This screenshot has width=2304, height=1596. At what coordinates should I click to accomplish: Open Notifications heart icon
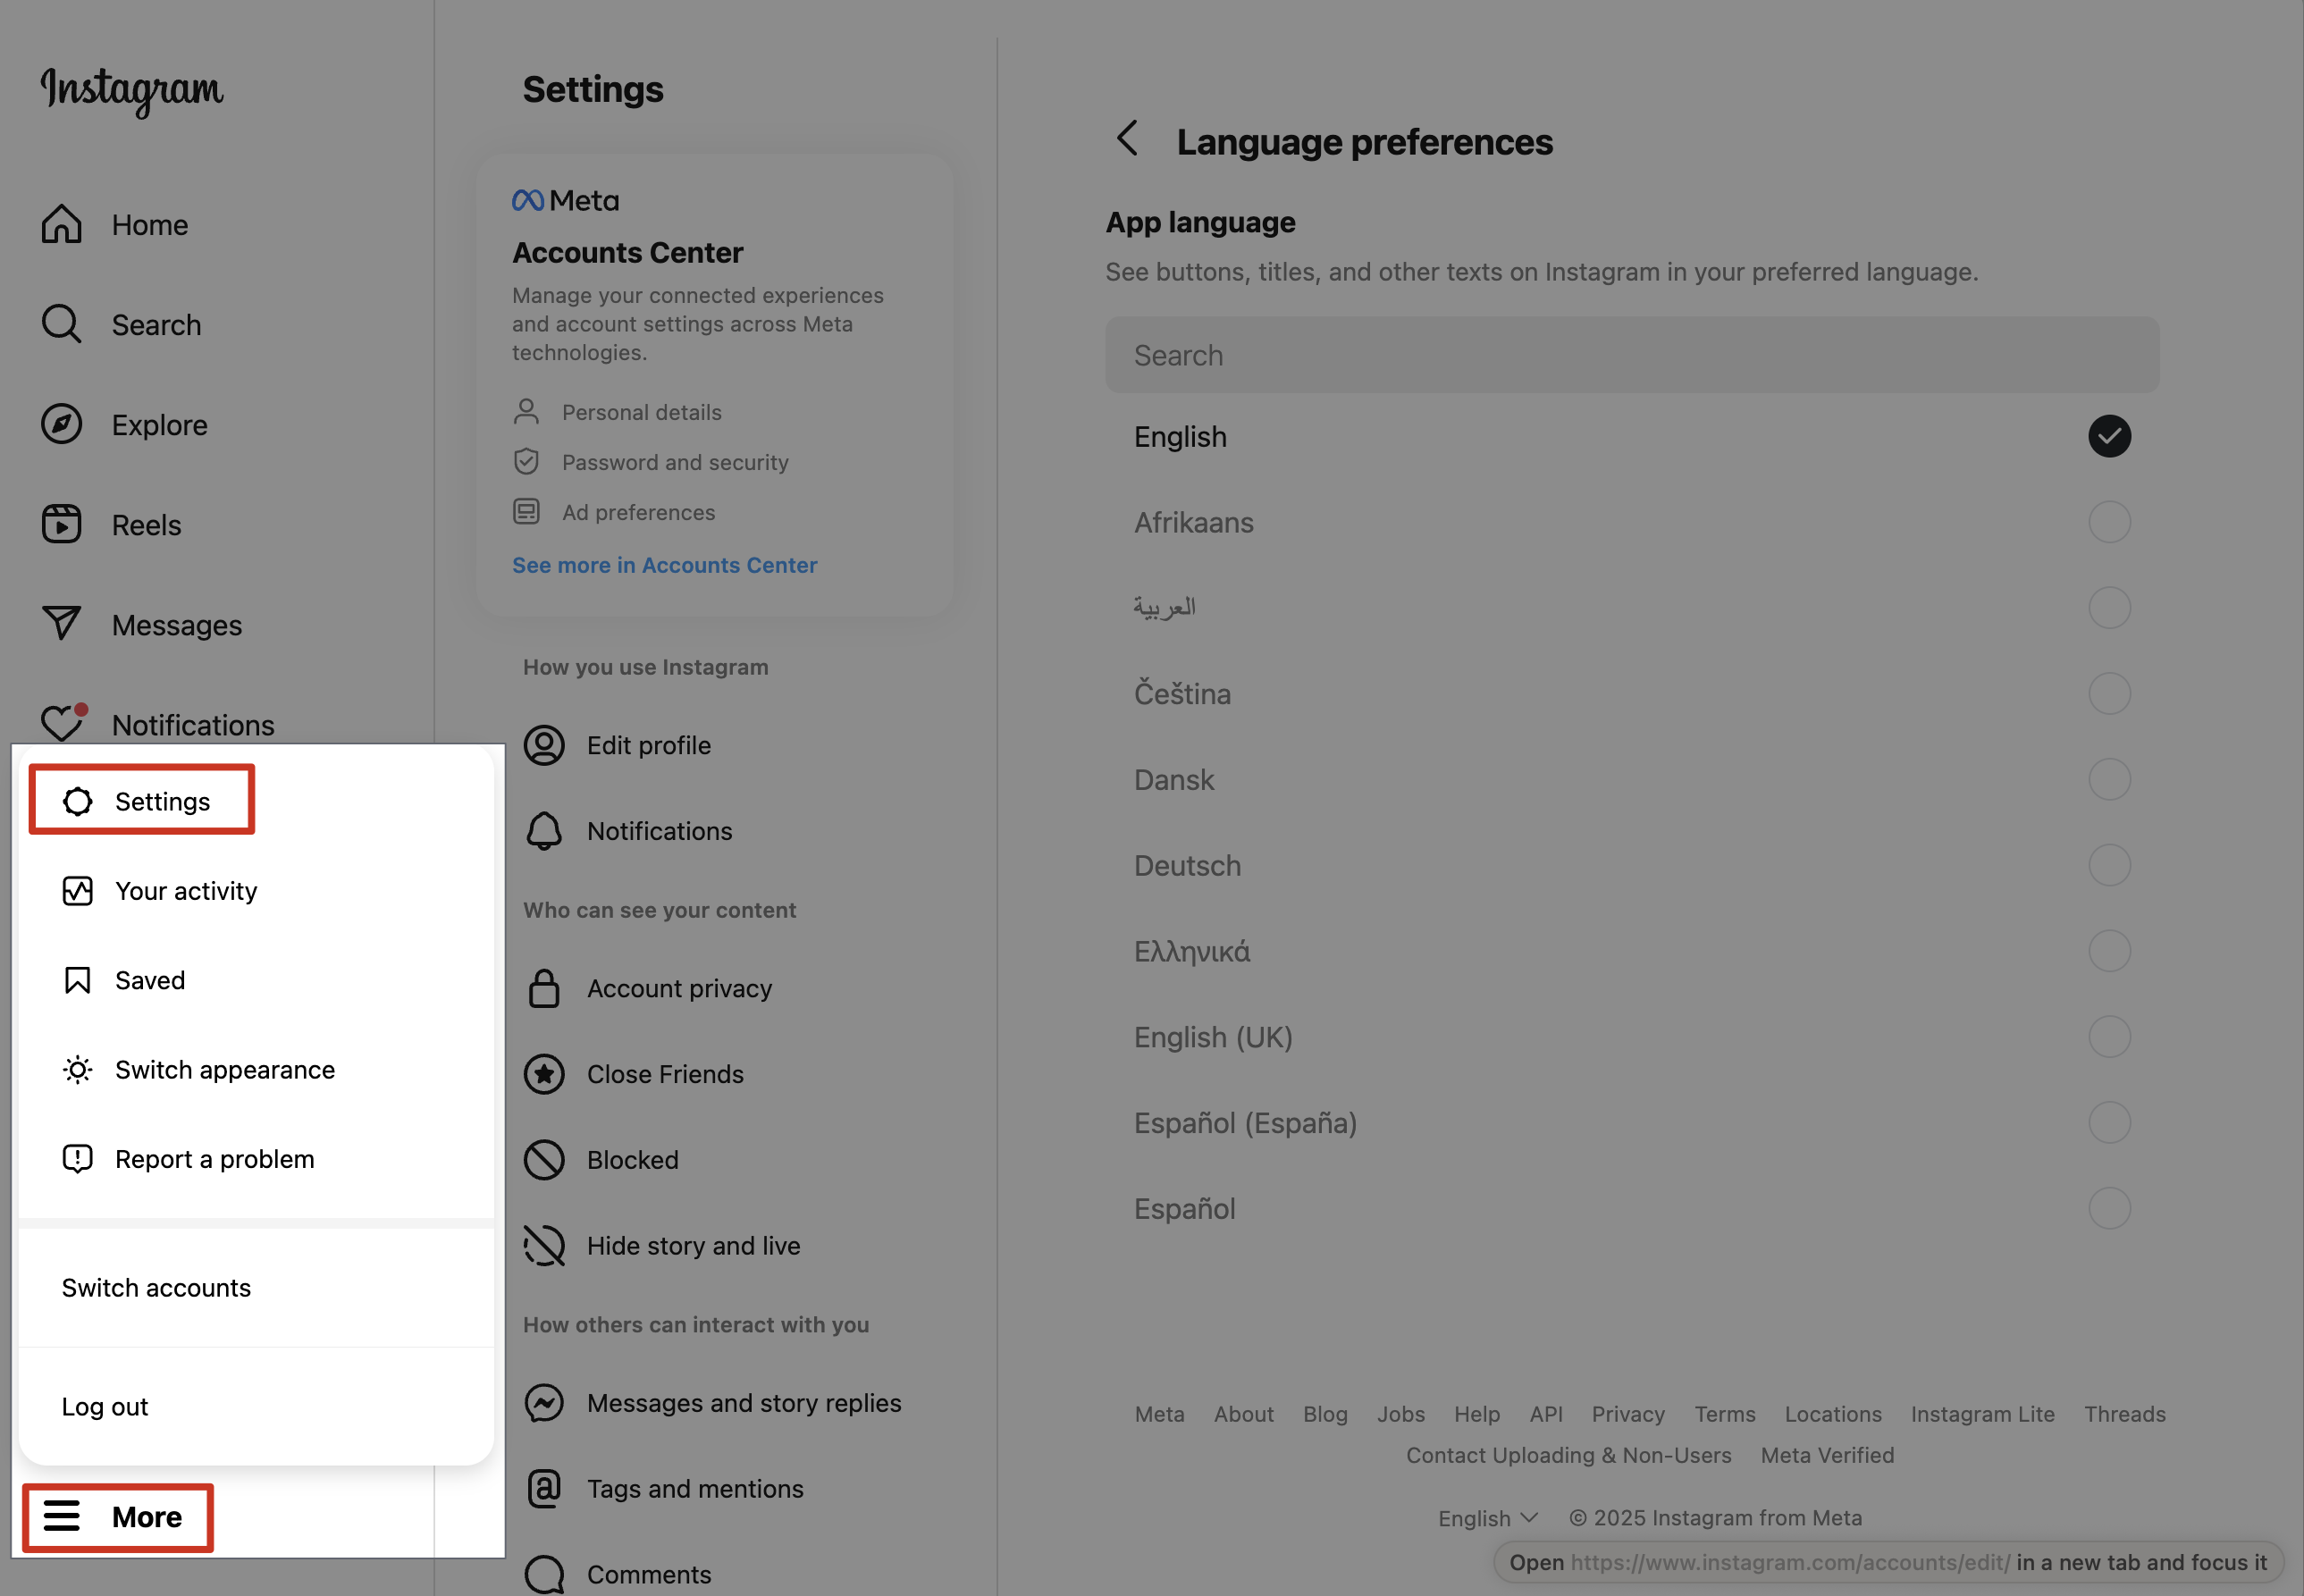coord(63,722)
